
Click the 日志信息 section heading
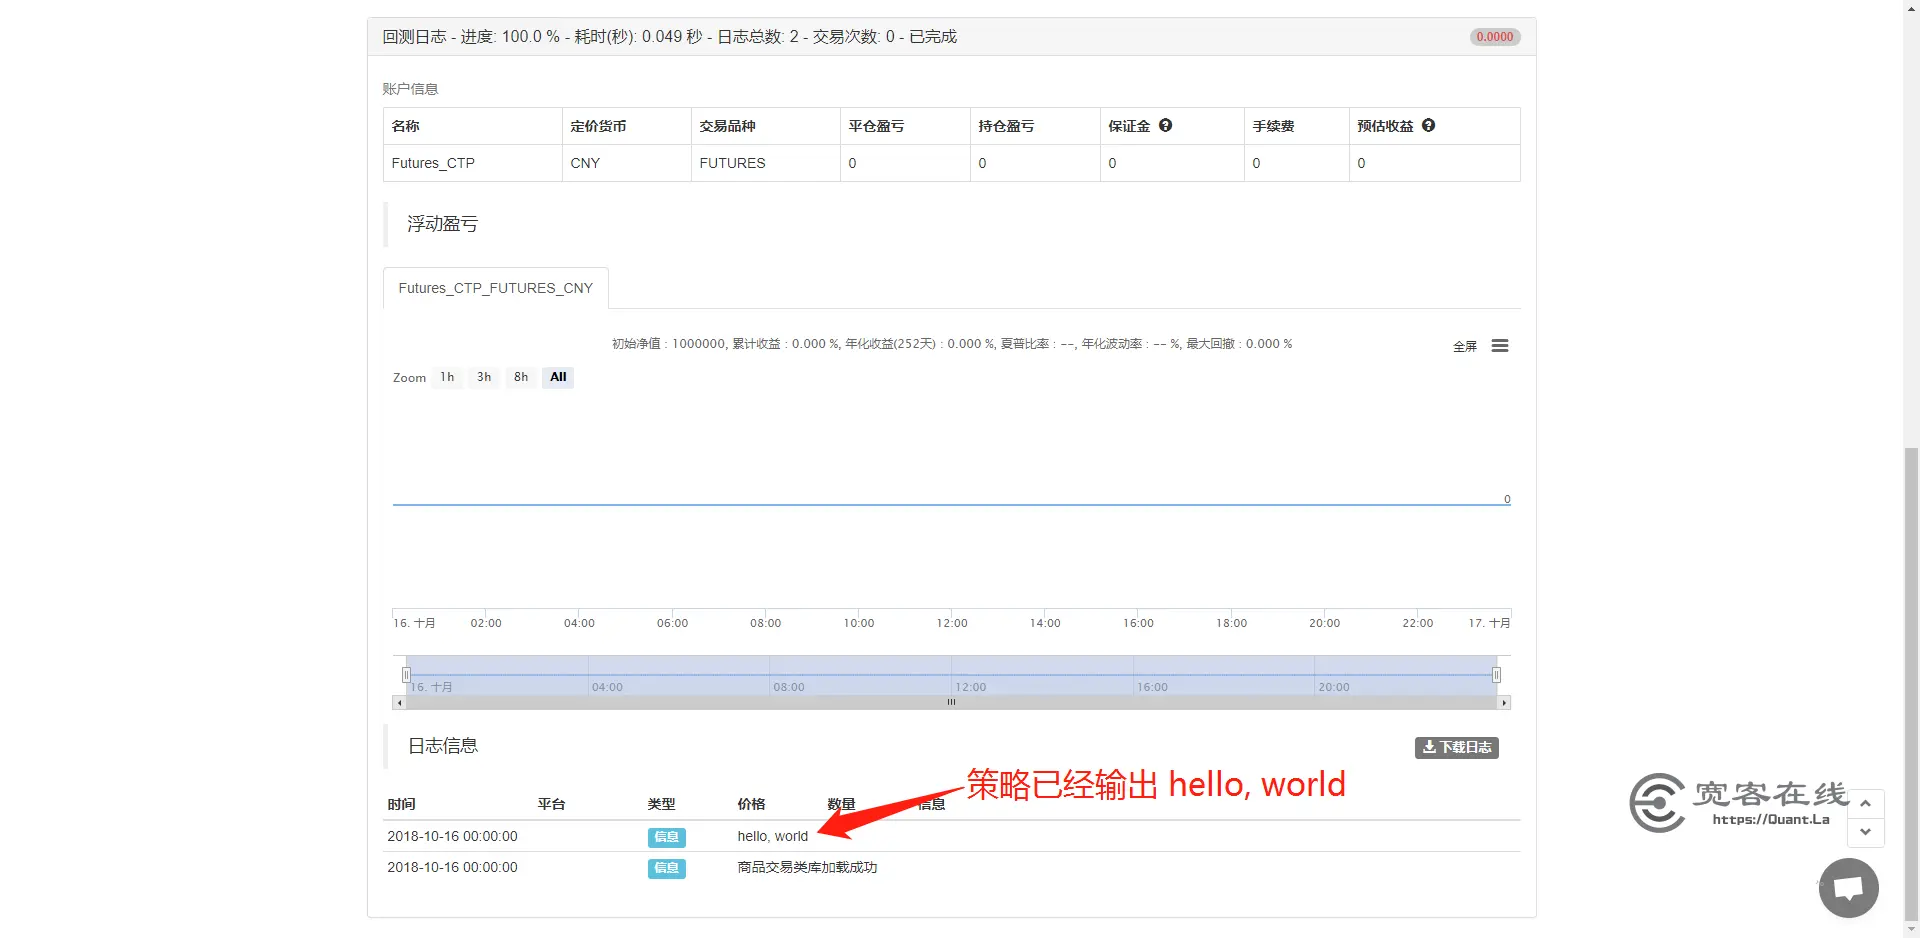(442, 746)
